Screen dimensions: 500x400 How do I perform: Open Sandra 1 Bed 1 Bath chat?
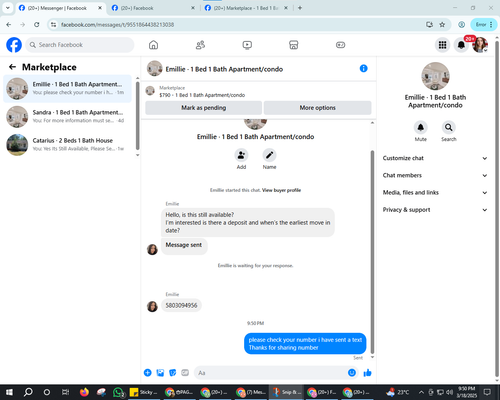point(67,117)
